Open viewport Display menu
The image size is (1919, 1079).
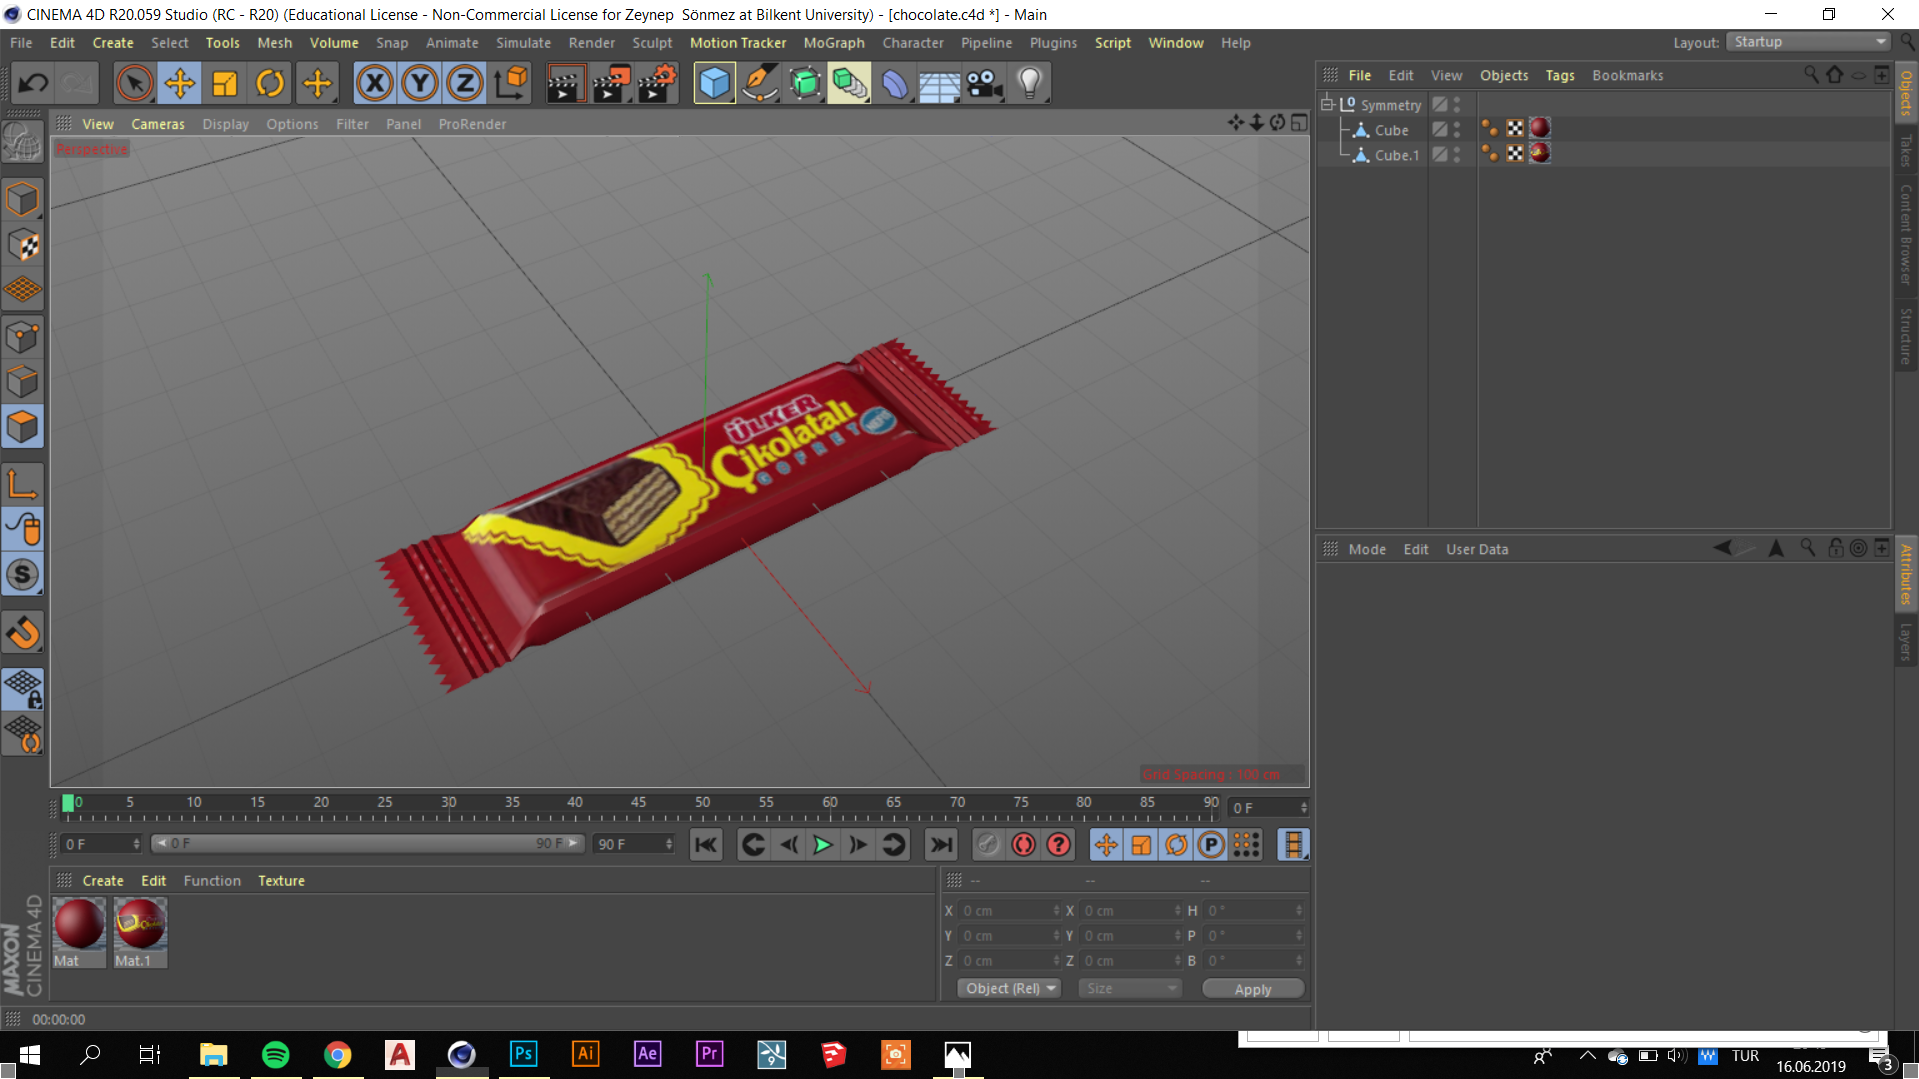[225, 124]
